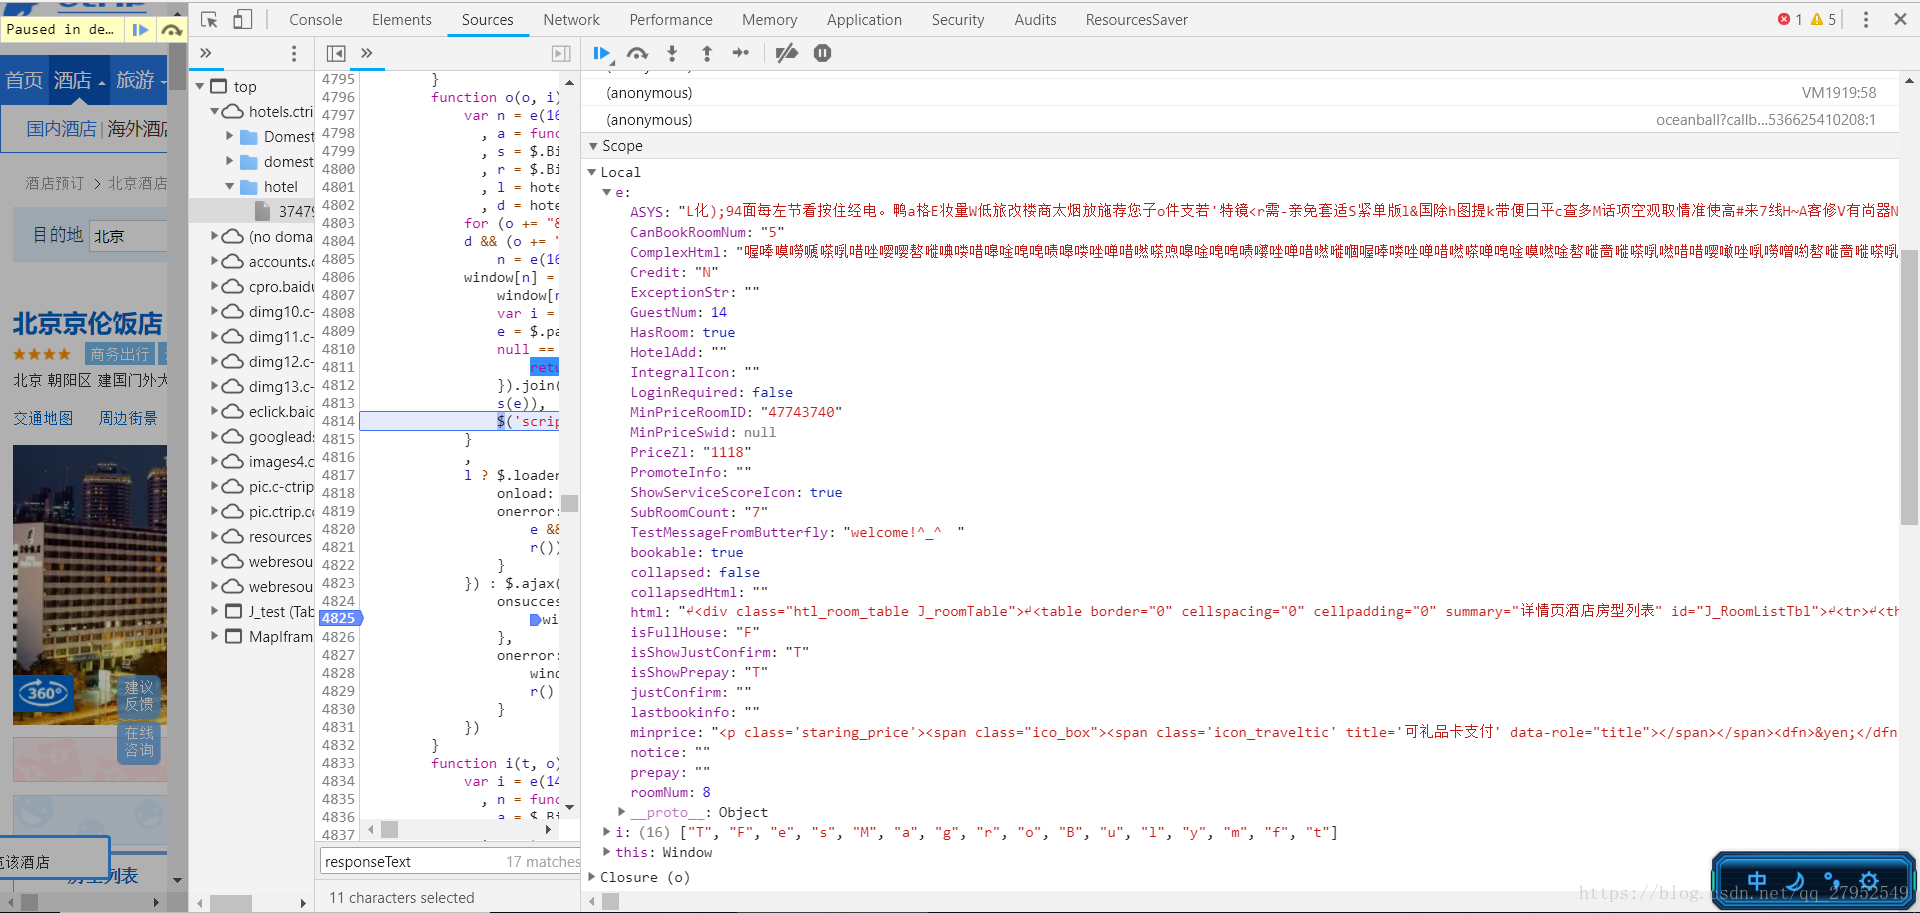Screen dimensions: 1920x913
Task: Resume from the page paused overlay
Action: [141, 29]
